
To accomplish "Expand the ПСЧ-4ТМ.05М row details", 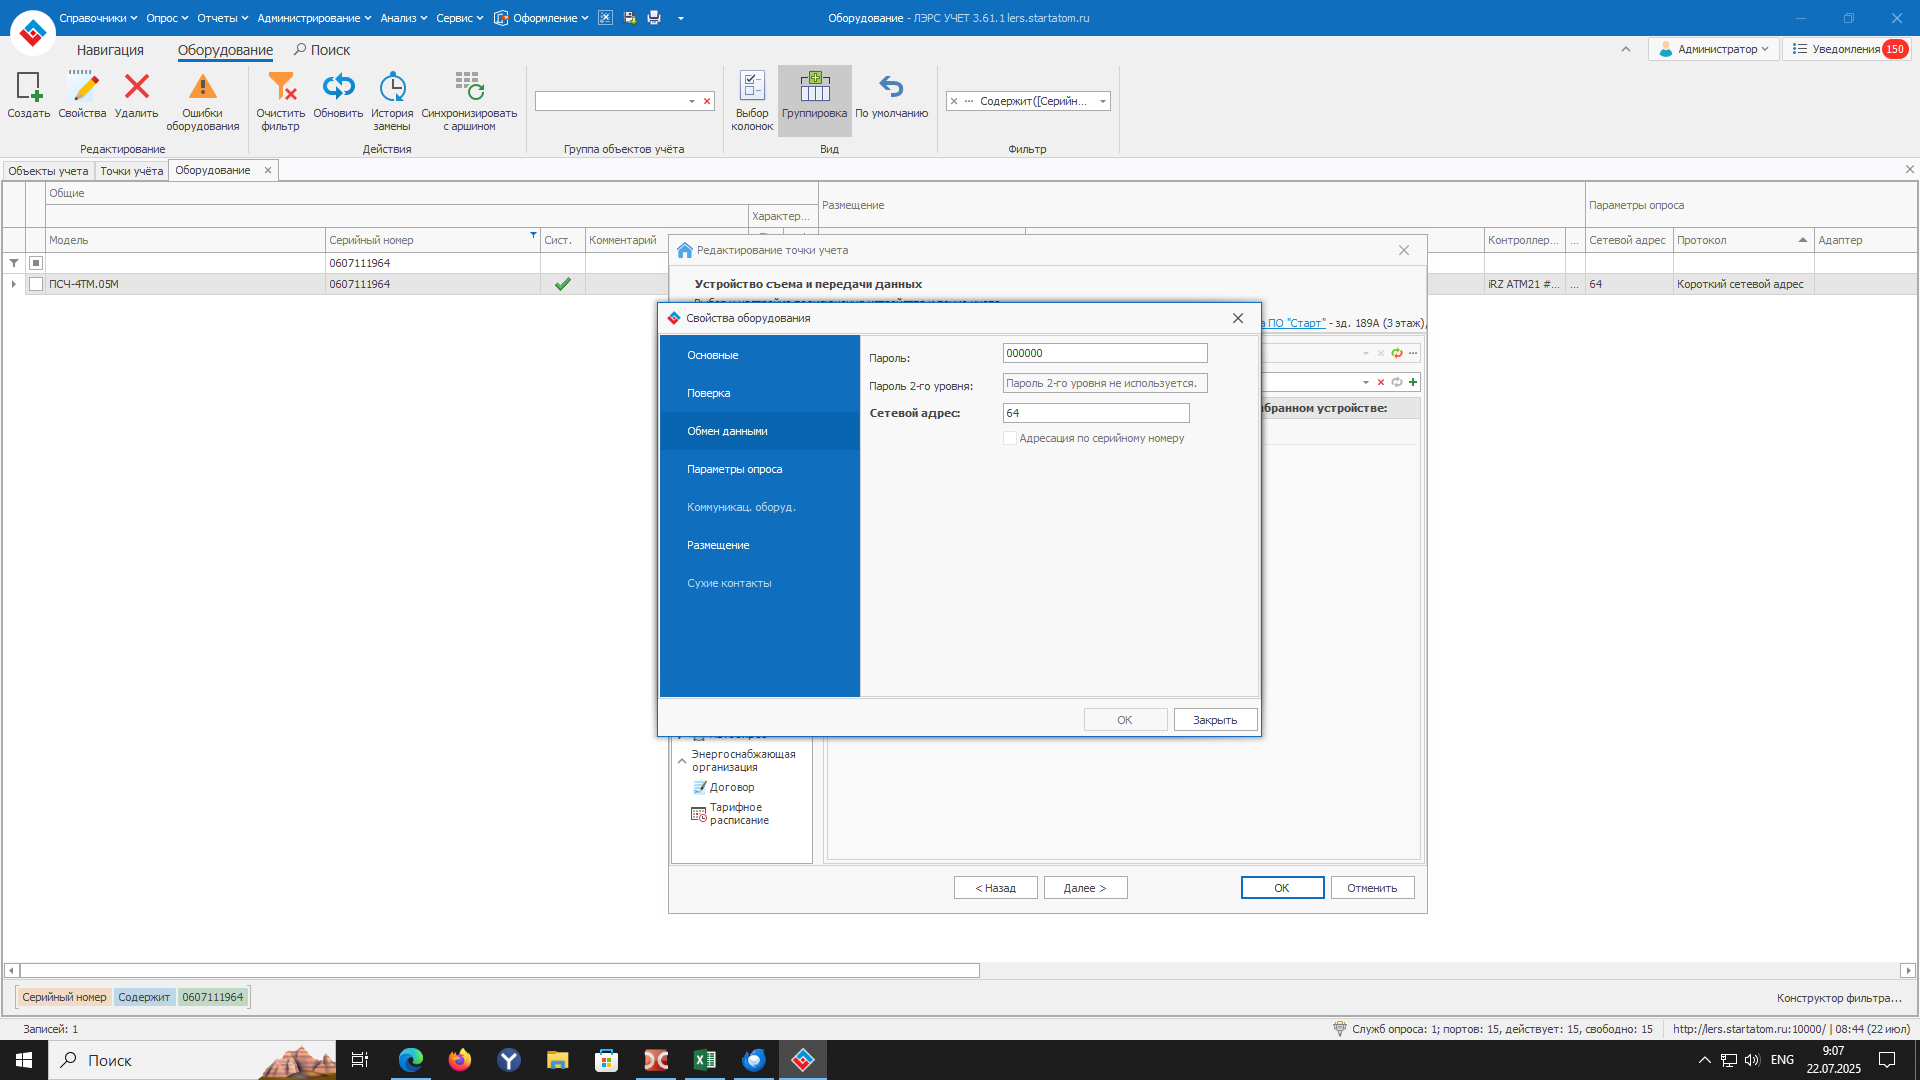I will (13, 284).
